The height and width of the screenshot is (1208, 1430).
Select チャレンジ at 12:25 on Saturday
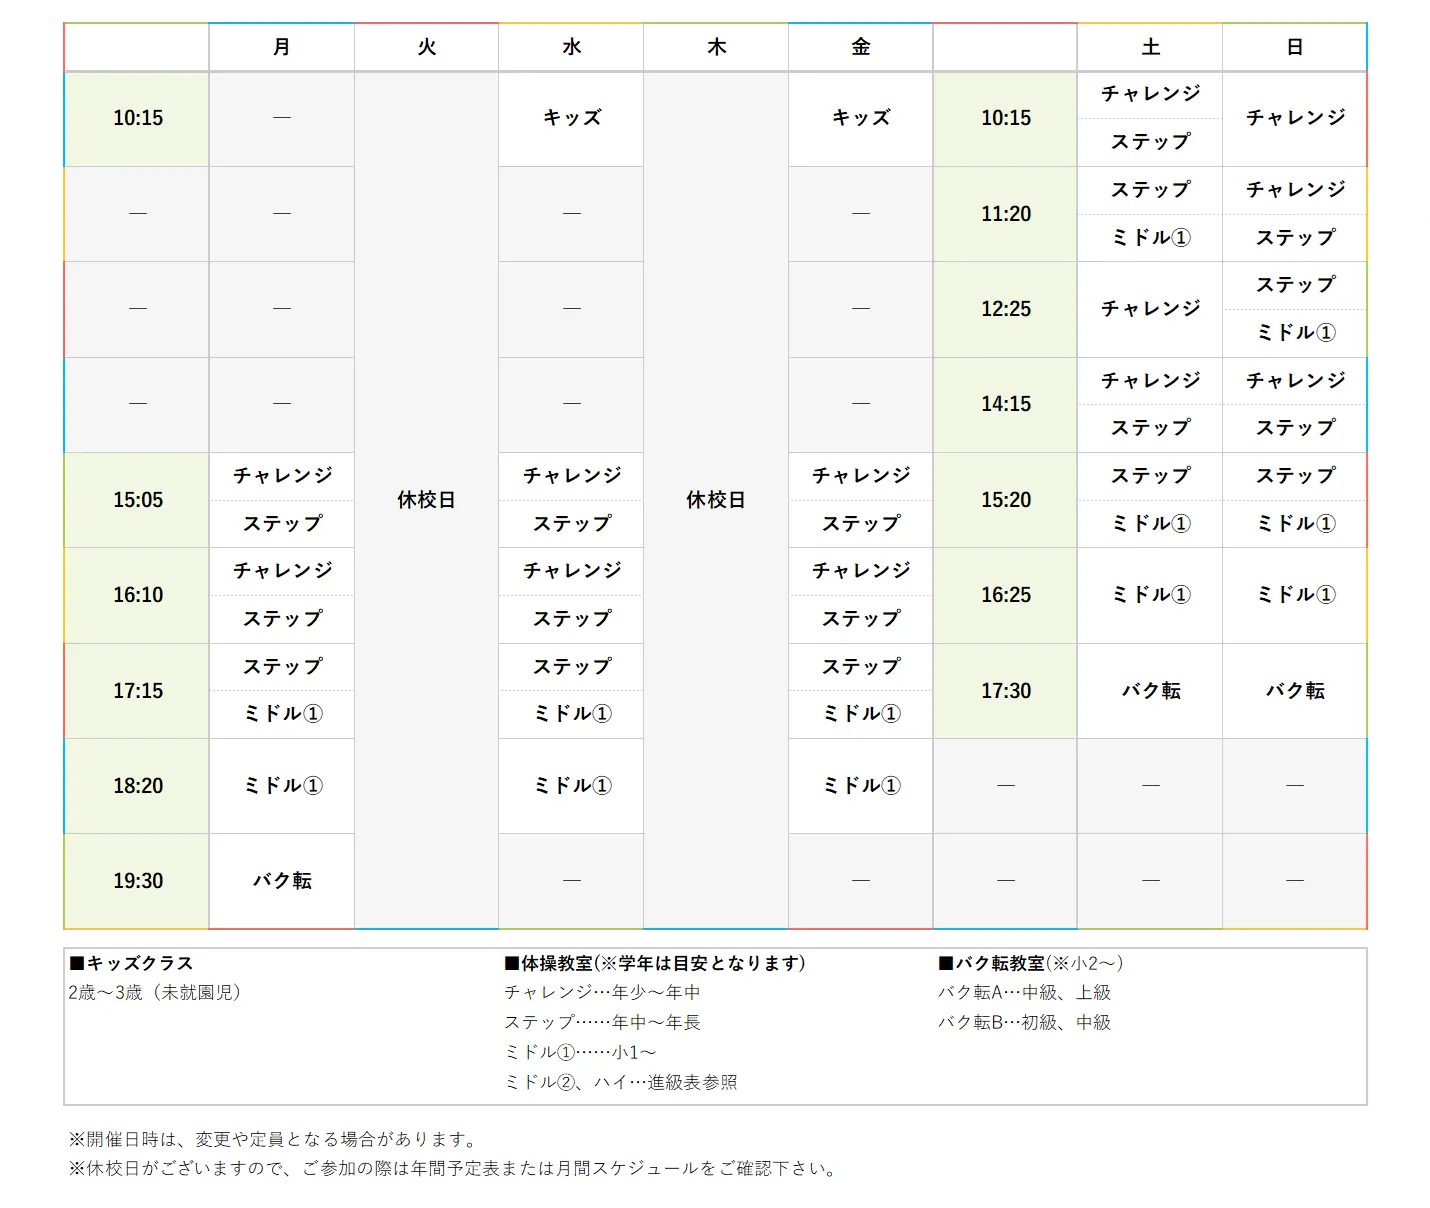(x=1149, y=309)
